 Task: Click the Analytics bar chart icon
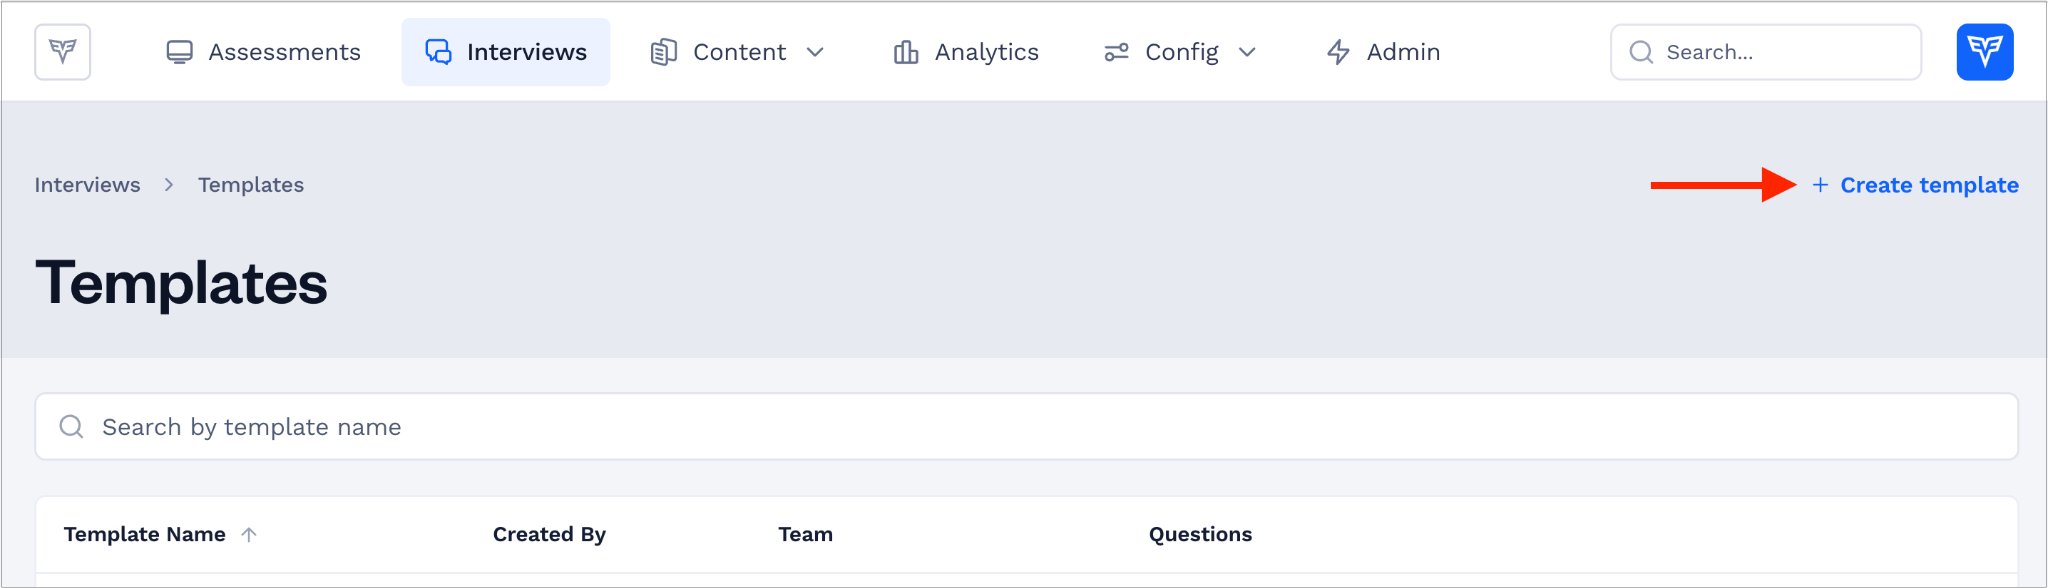coord(906,52)
